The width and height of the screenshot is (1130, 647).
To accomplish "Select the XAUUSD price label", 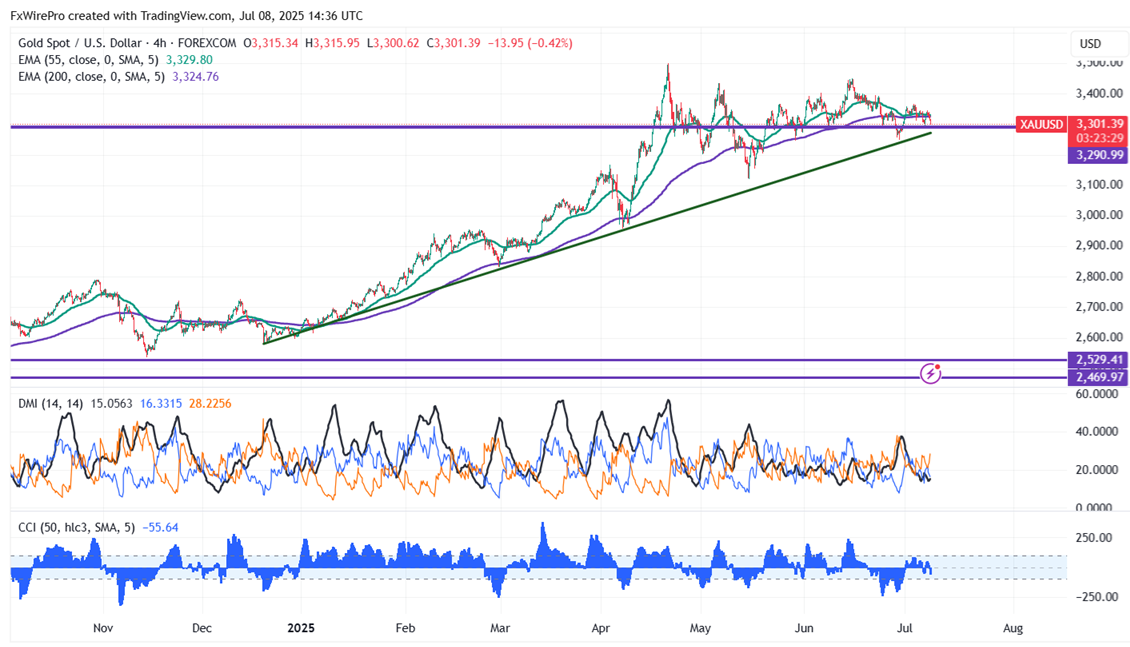I will coord(1041,125).
